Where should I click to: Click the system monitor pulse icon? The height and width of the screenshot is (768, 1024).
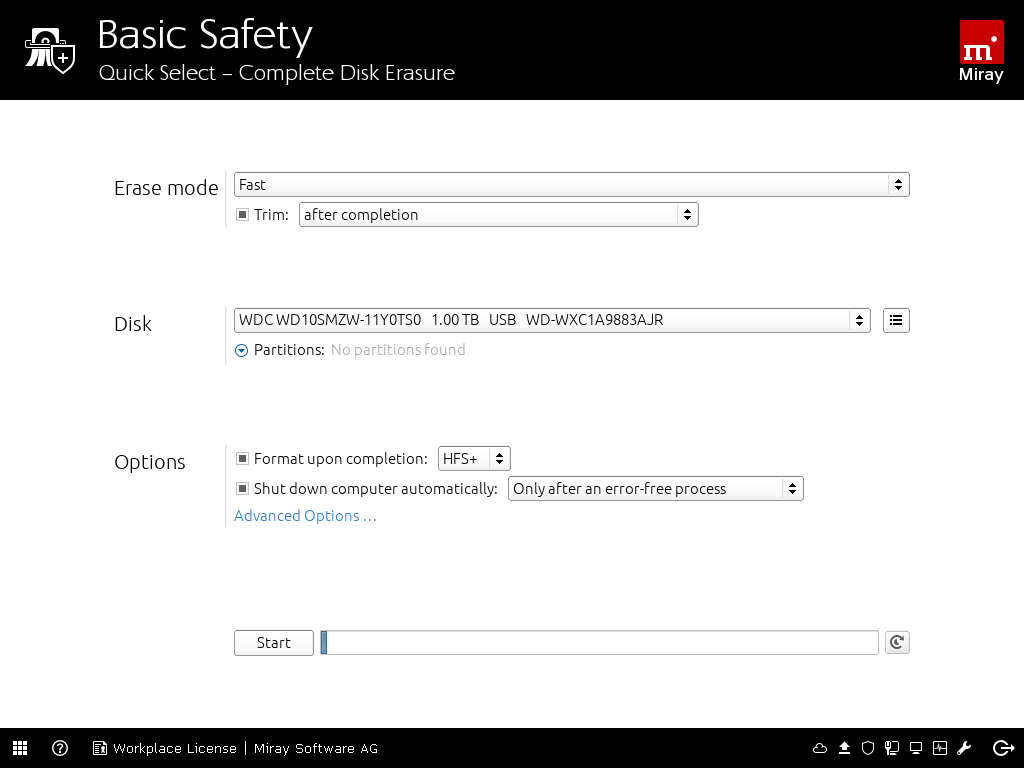(x=940, y=748)
